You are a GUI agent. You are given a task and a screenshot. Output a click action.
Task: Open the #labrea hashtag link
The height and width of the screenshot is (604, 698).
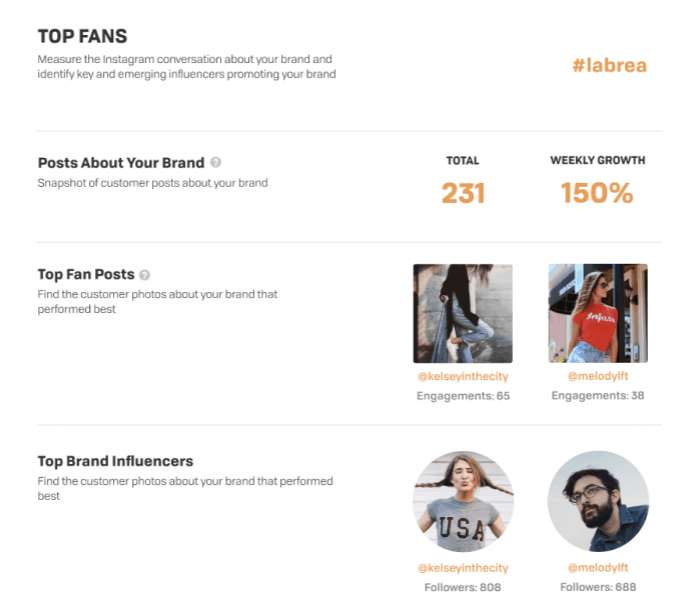(609, 66)
